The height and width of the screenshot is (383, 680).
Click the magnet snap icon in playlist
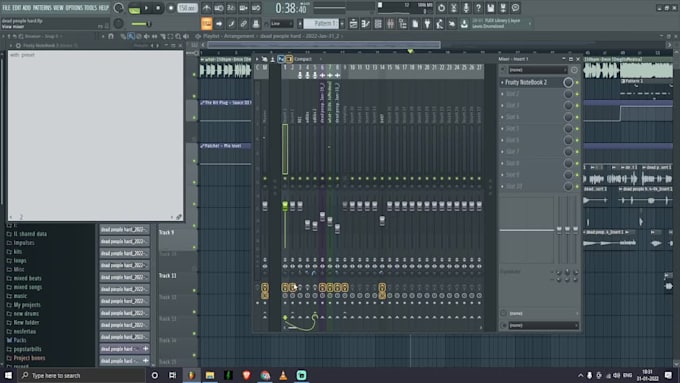(x=111, y=36)
